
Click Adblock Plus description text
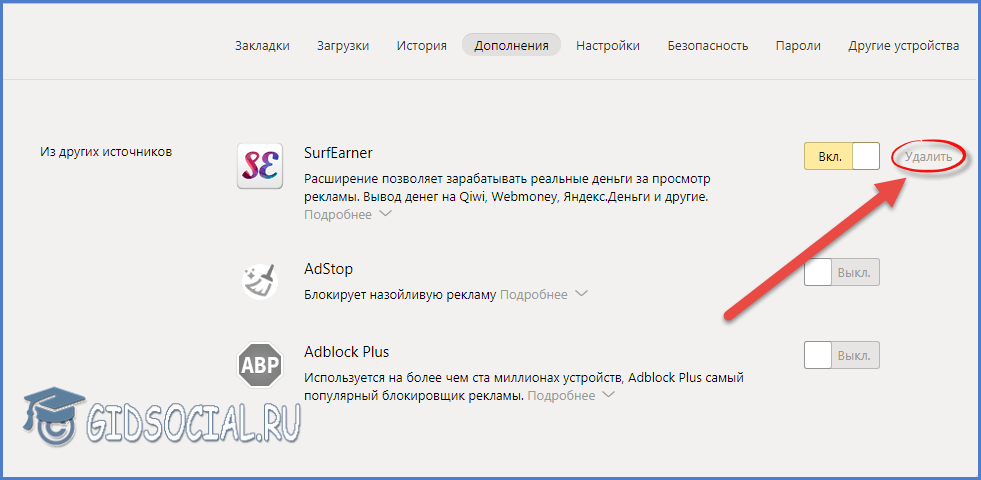point(524,386)
